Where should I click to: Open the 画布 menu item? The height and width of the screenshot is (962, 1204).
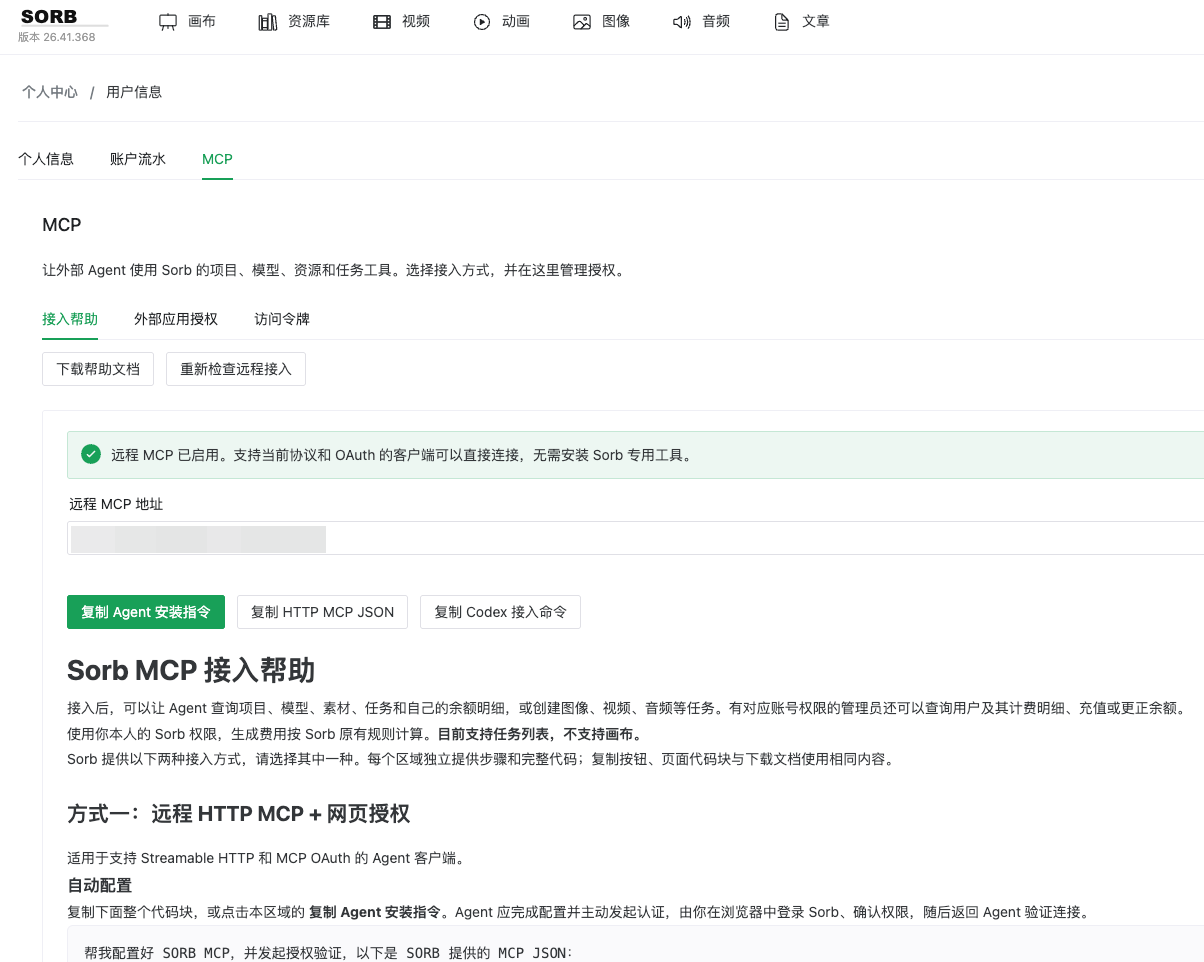(188, 22)
